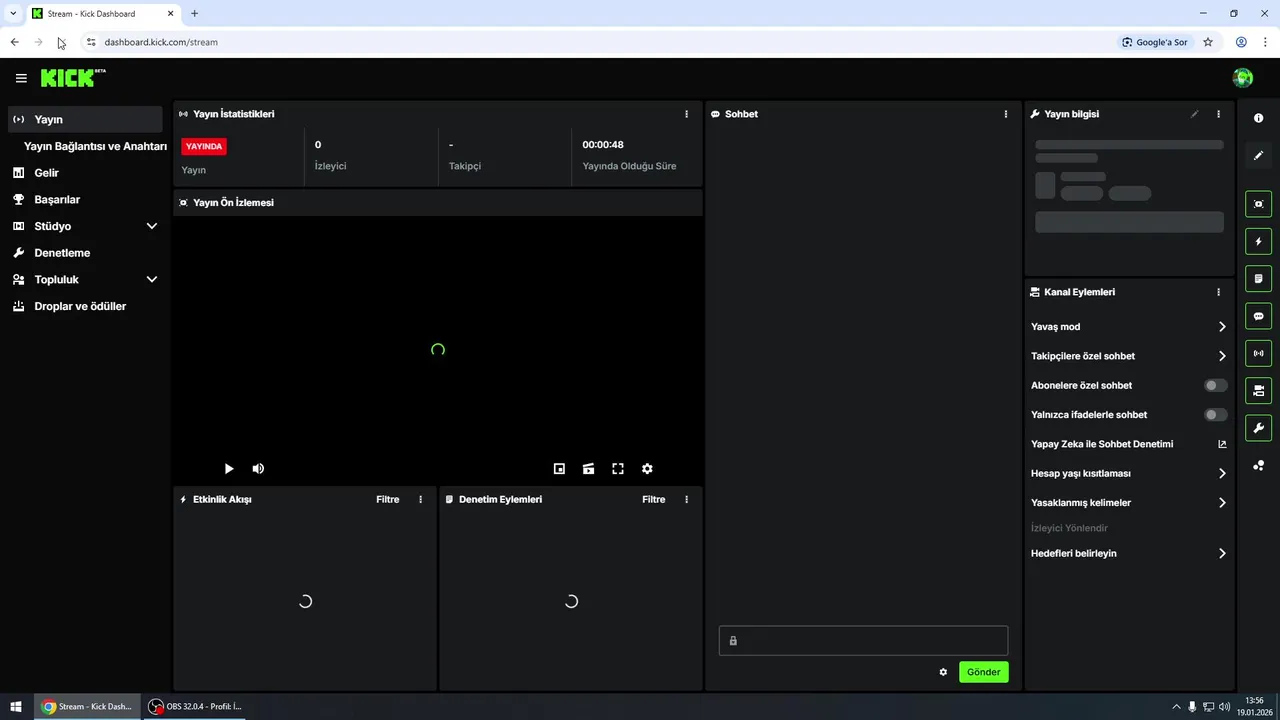Open chat settings gear next to Gönder

[943, 672]
